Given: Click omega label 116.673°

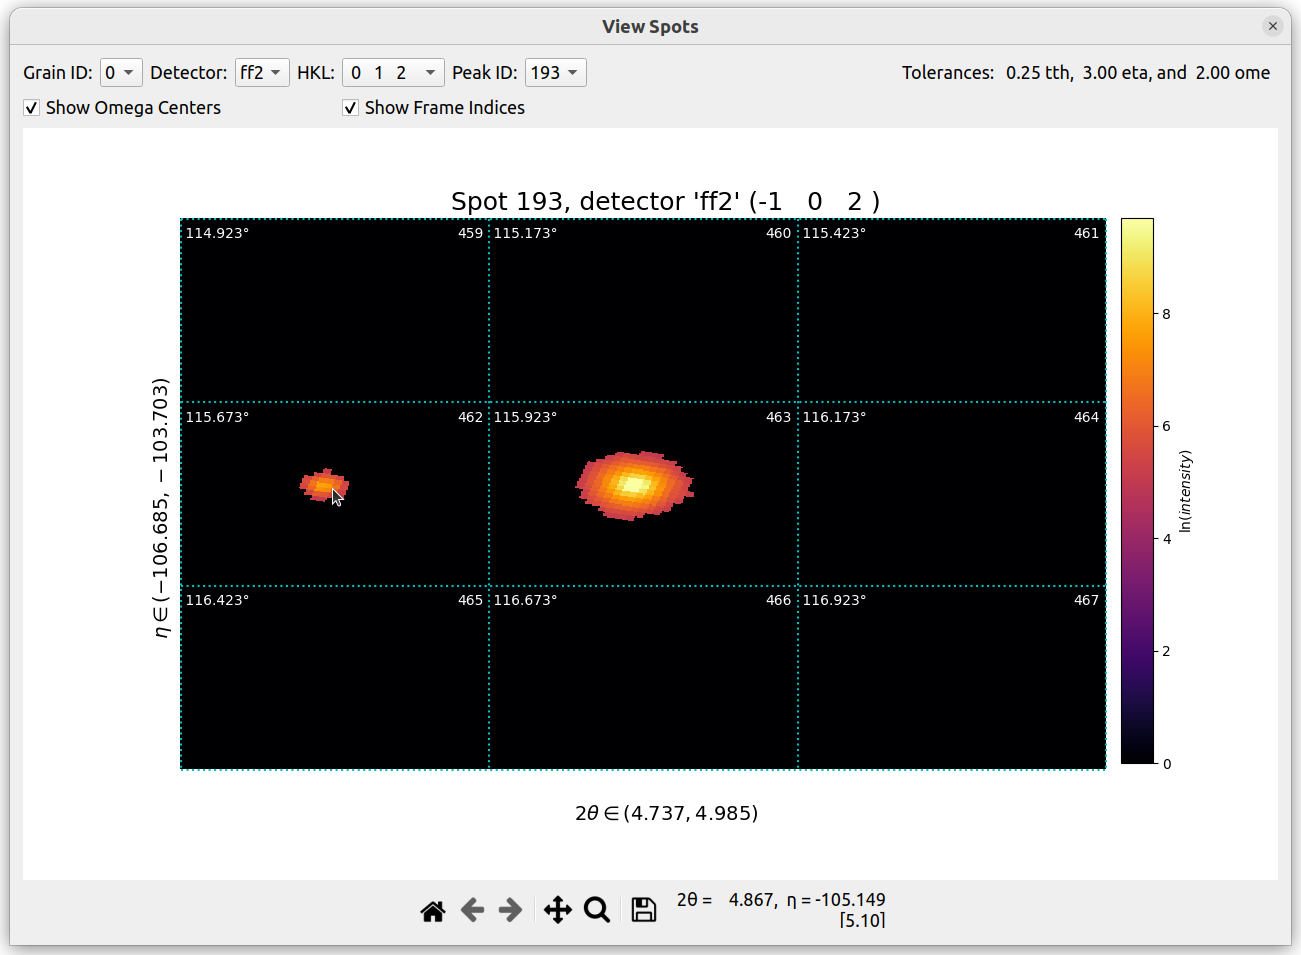Looking at the screenshot, I should [x=525, y=600].
